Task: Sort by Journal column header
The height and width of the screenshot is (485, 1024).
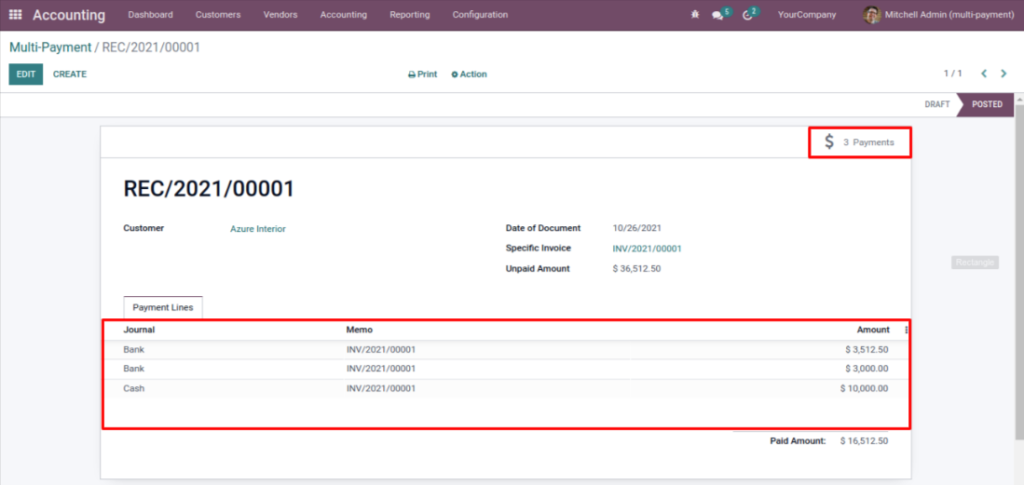Action: pyautogui.click(x=139, y=330)
